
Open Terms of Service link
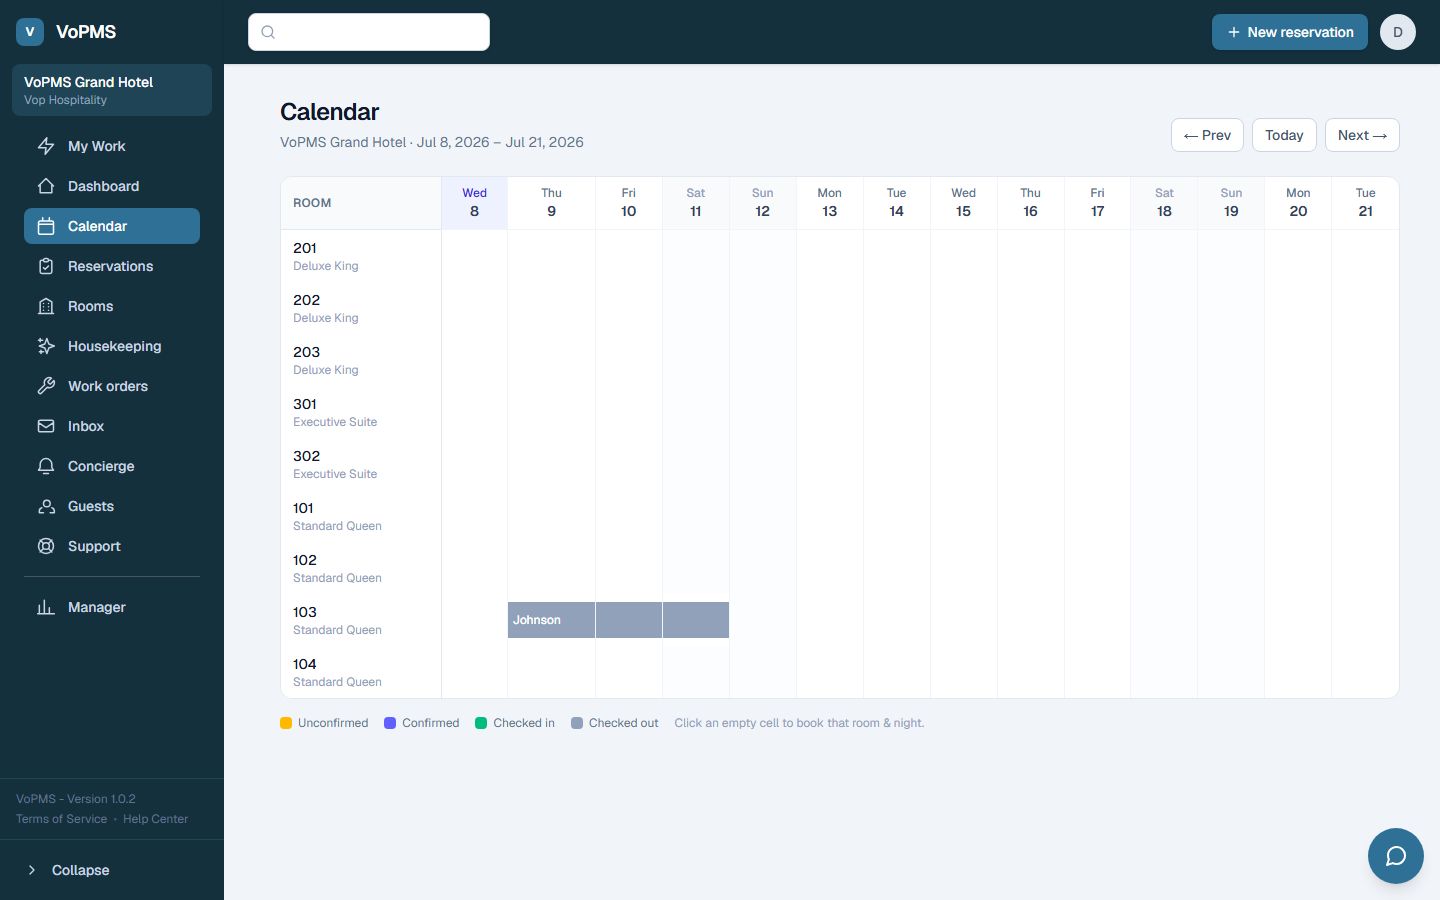pos(61,819)
